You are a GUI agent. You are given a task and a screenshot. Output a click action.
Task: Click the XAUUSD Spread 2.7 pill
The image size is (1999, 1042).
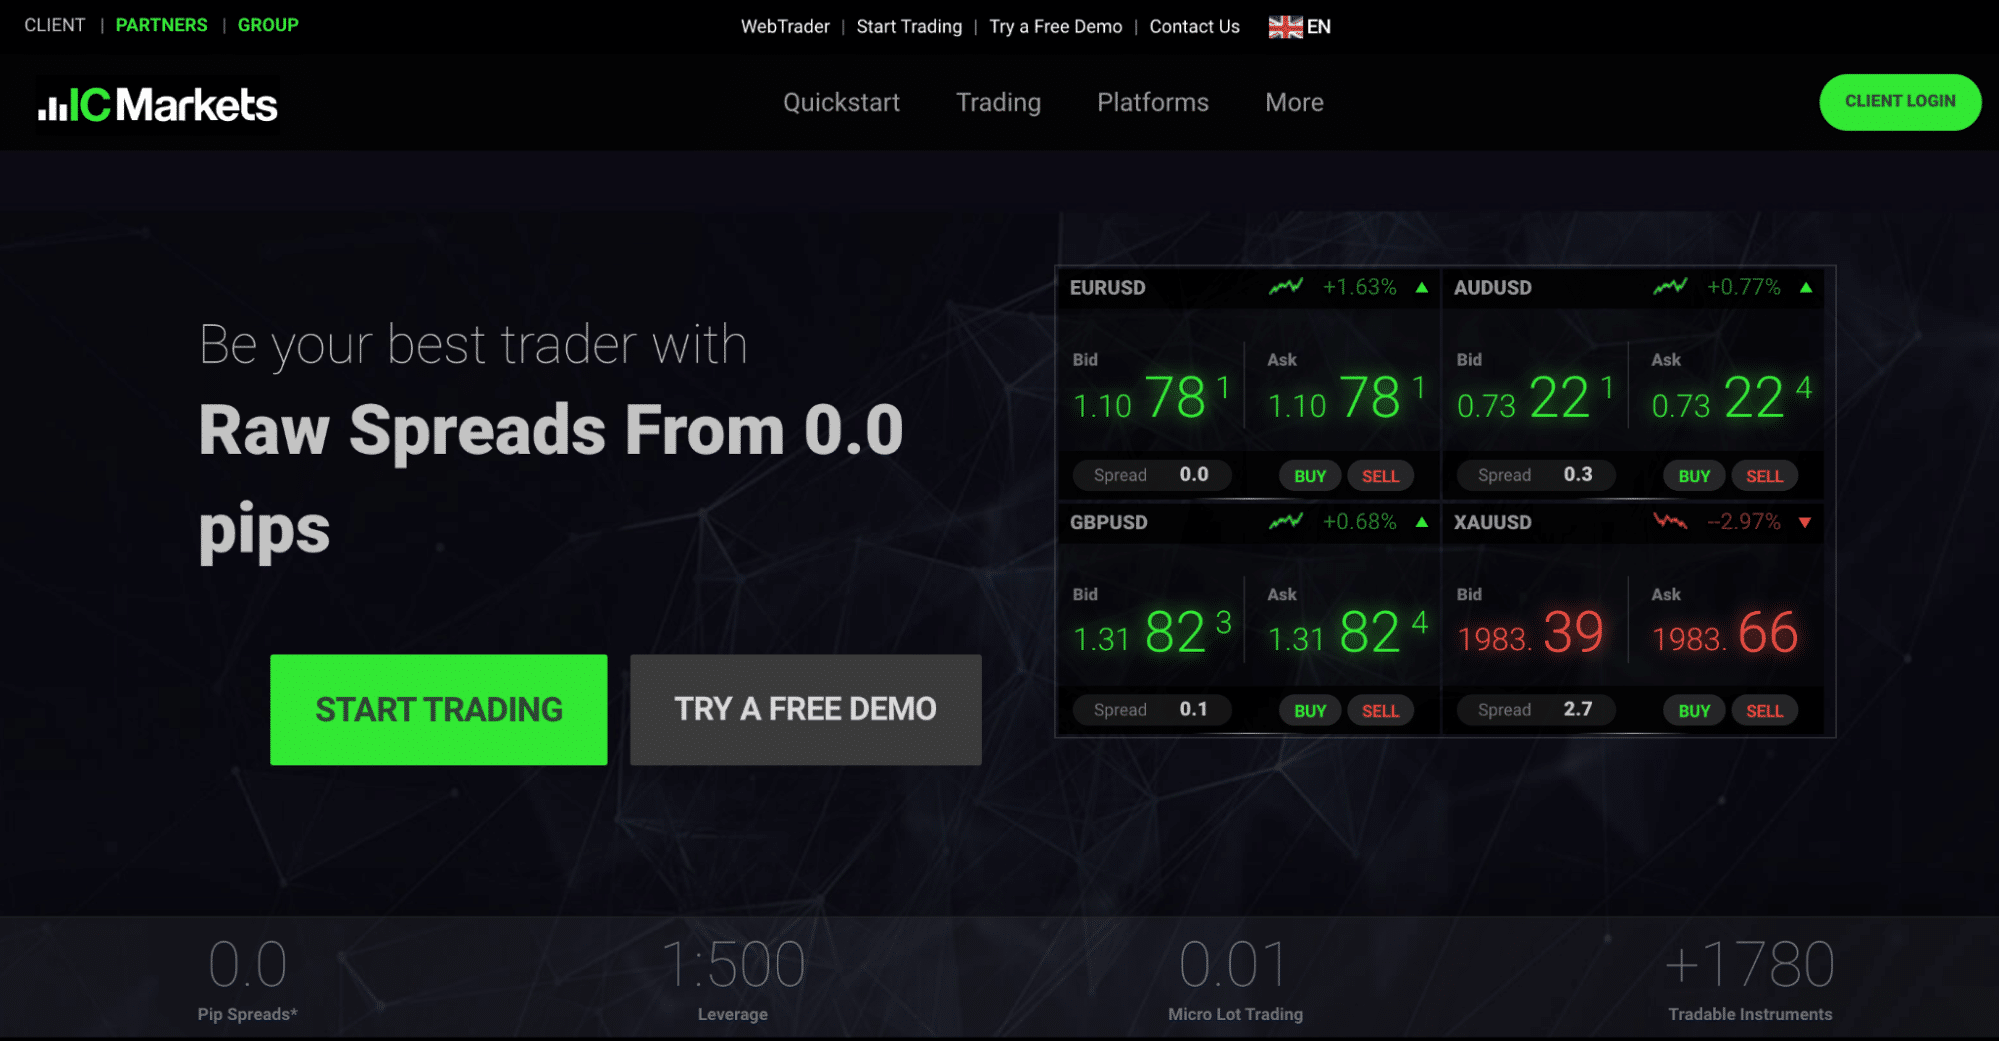pos(1535,710)
